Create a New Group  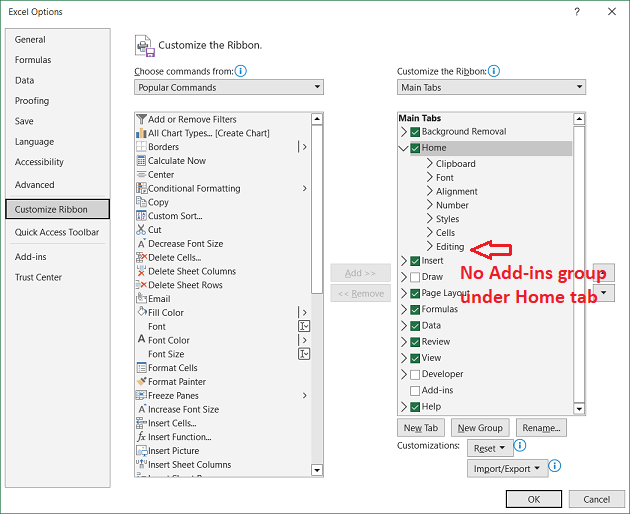point(480,428)
